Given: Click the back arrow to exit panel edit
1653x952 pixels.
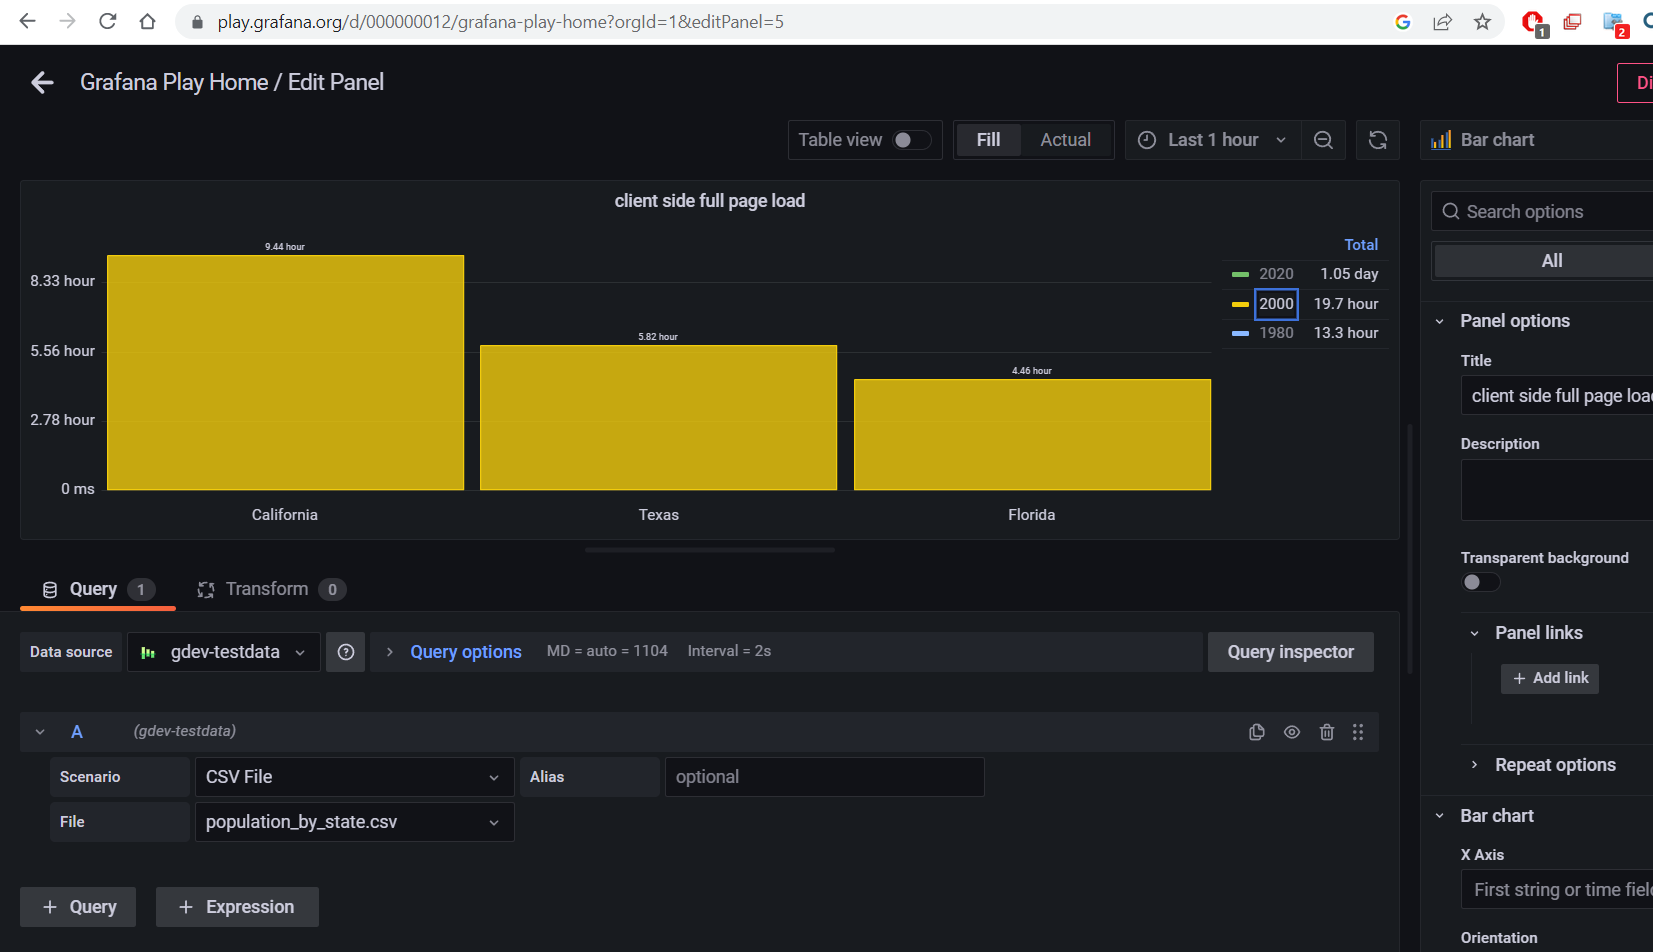Looking at the screenshot, I should (41, 82).
